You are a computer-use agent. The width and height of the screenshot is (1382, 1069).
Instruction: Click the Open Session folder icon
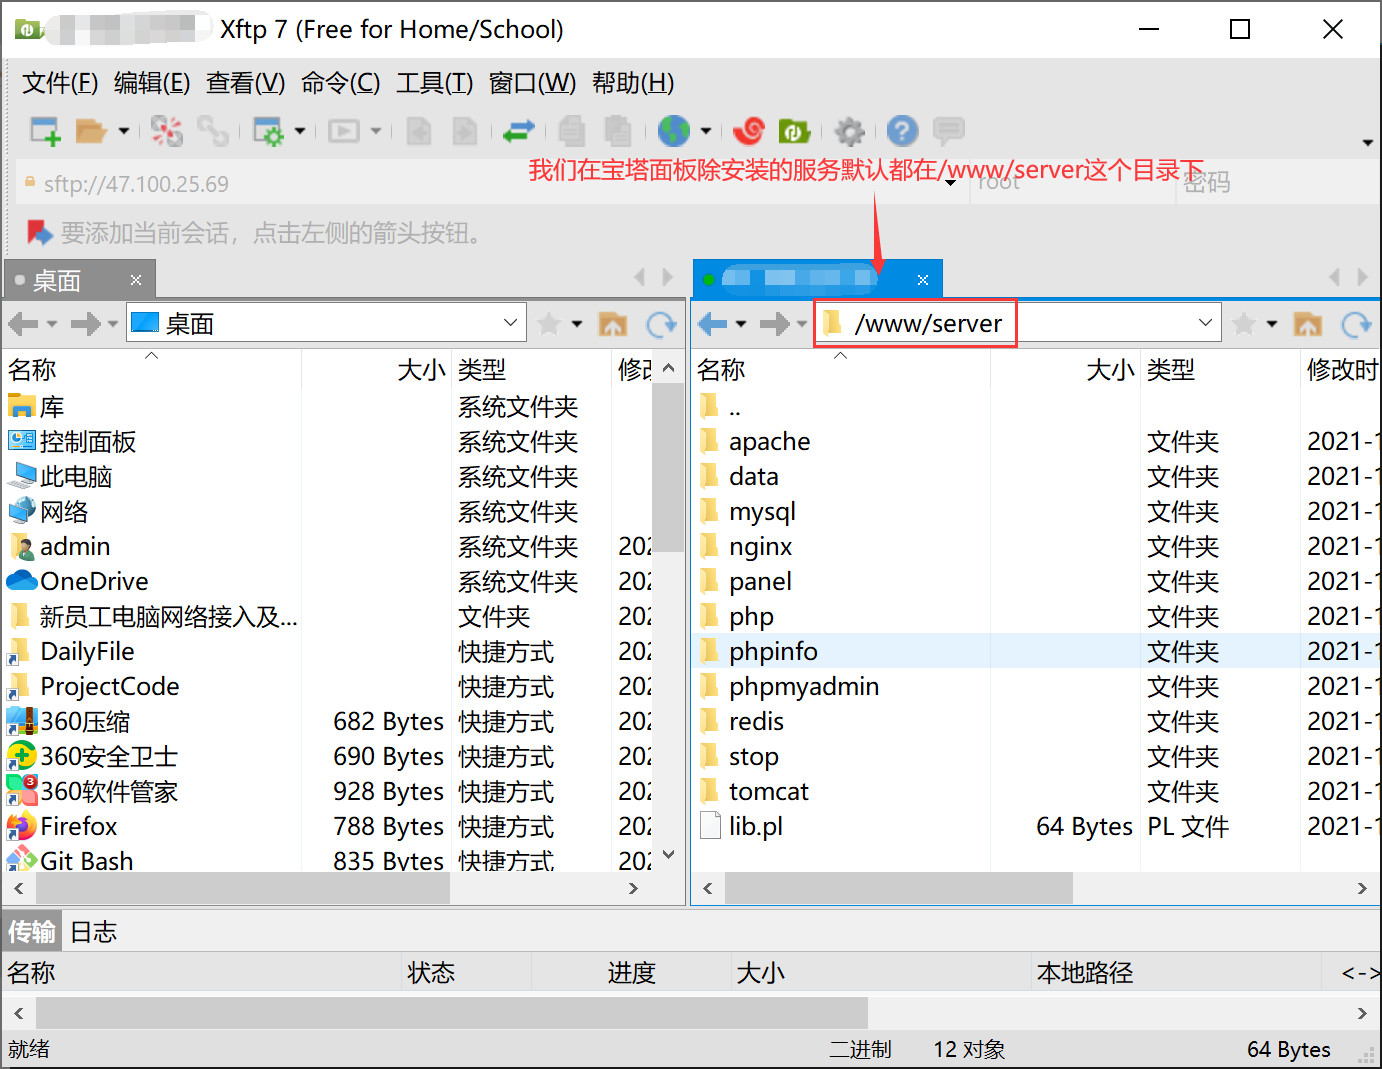(x=91, y=131)
